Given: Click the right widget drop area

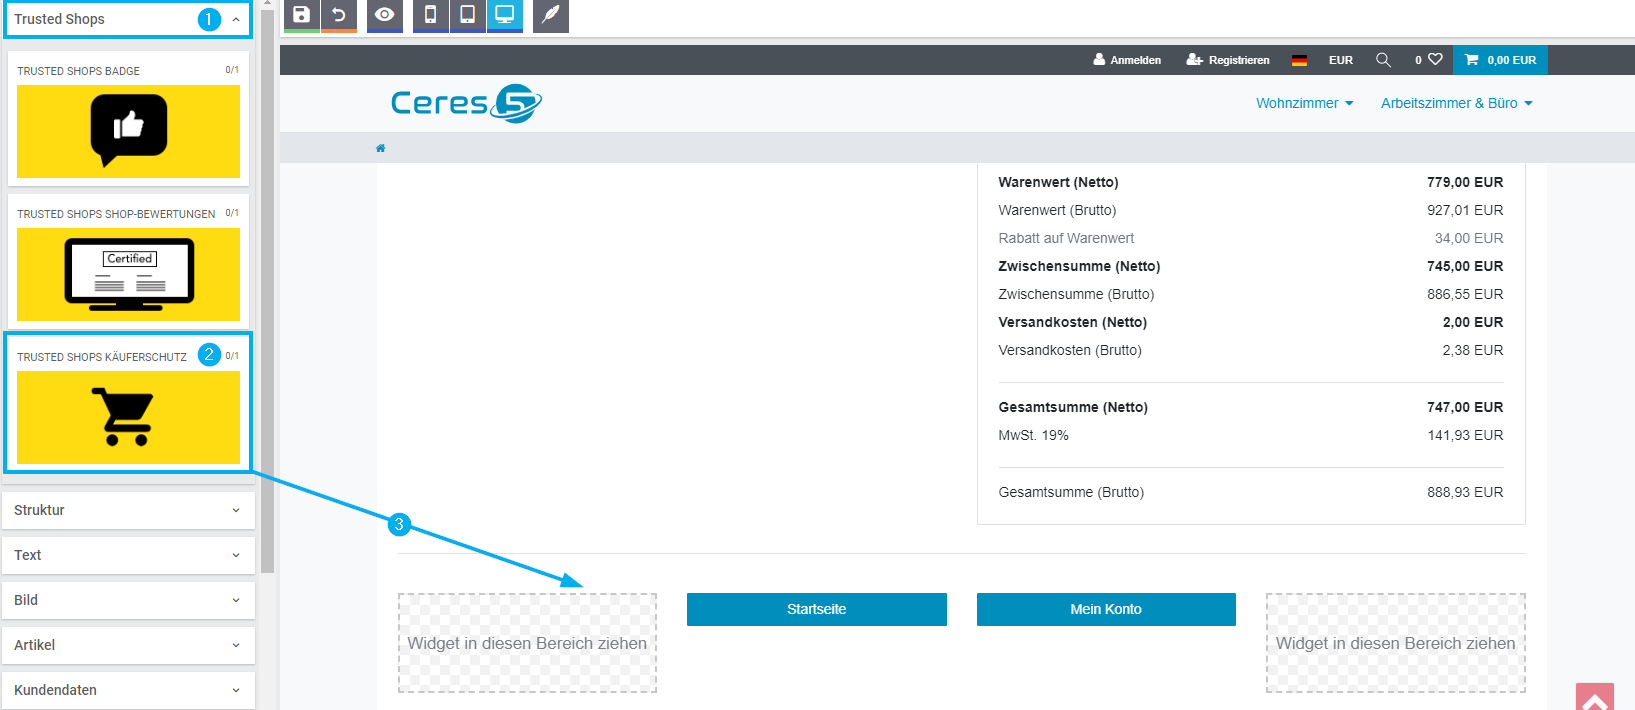Looking at the screenshot, I should coord(1396,643).
